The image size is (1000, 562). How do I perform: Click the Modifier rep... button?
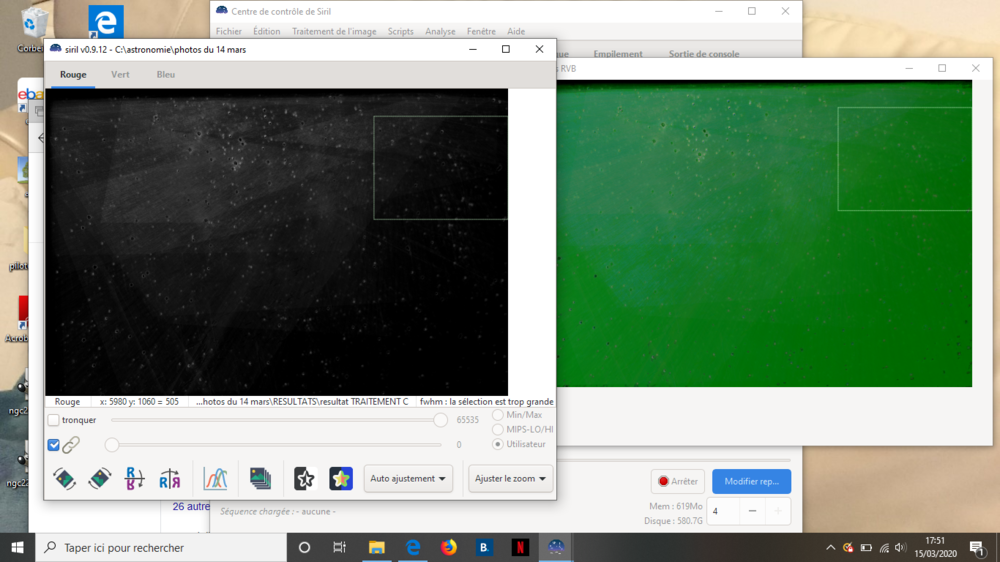[x=751, y=482]
